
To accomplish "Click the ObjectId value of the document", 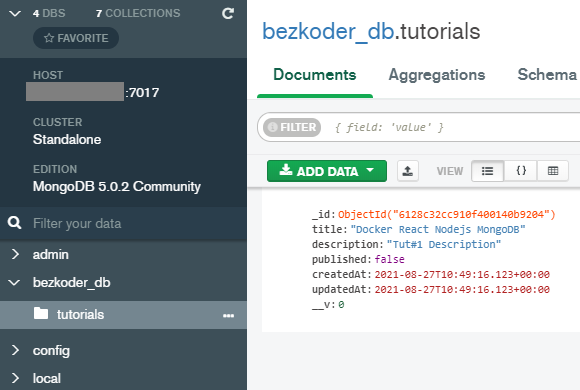I will 447,215.
